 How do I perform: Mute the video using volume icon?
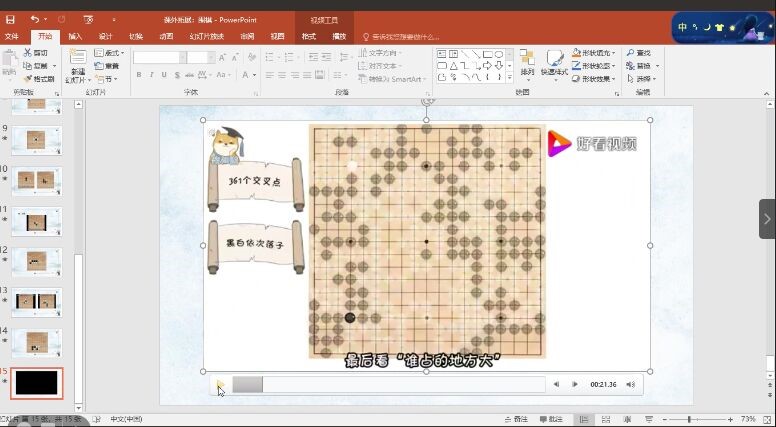629,384
